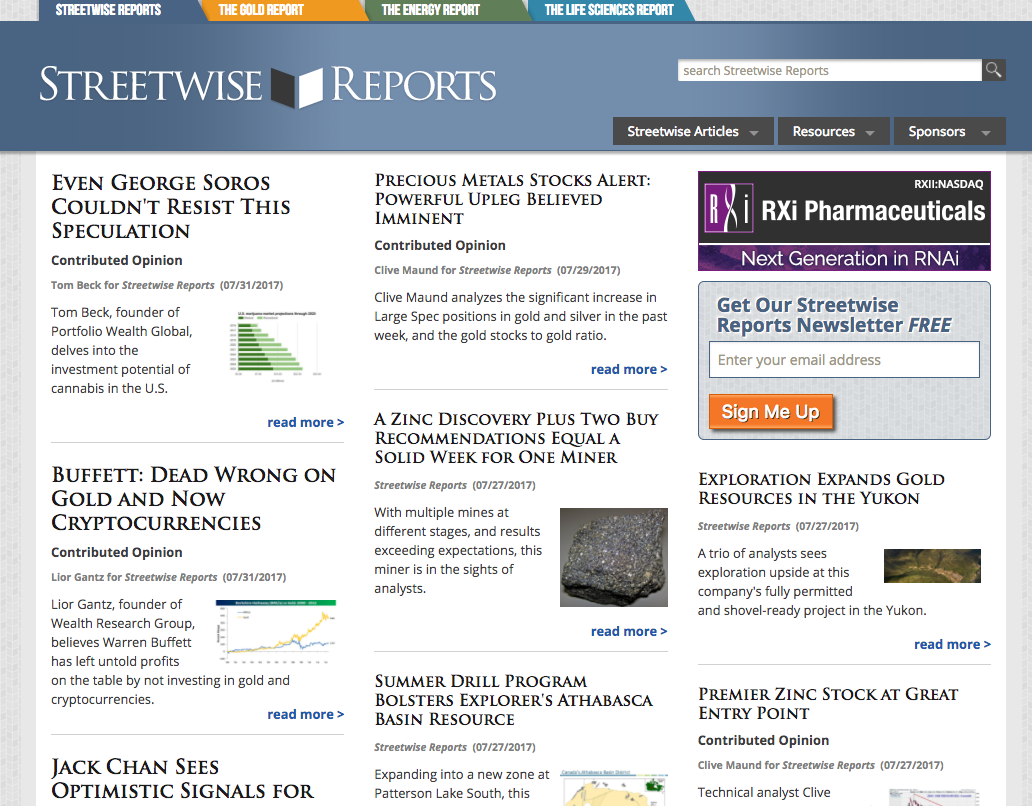Read more on the Zinc Discovery article
Screen dimensions: 1032x806
click(629, 632)
